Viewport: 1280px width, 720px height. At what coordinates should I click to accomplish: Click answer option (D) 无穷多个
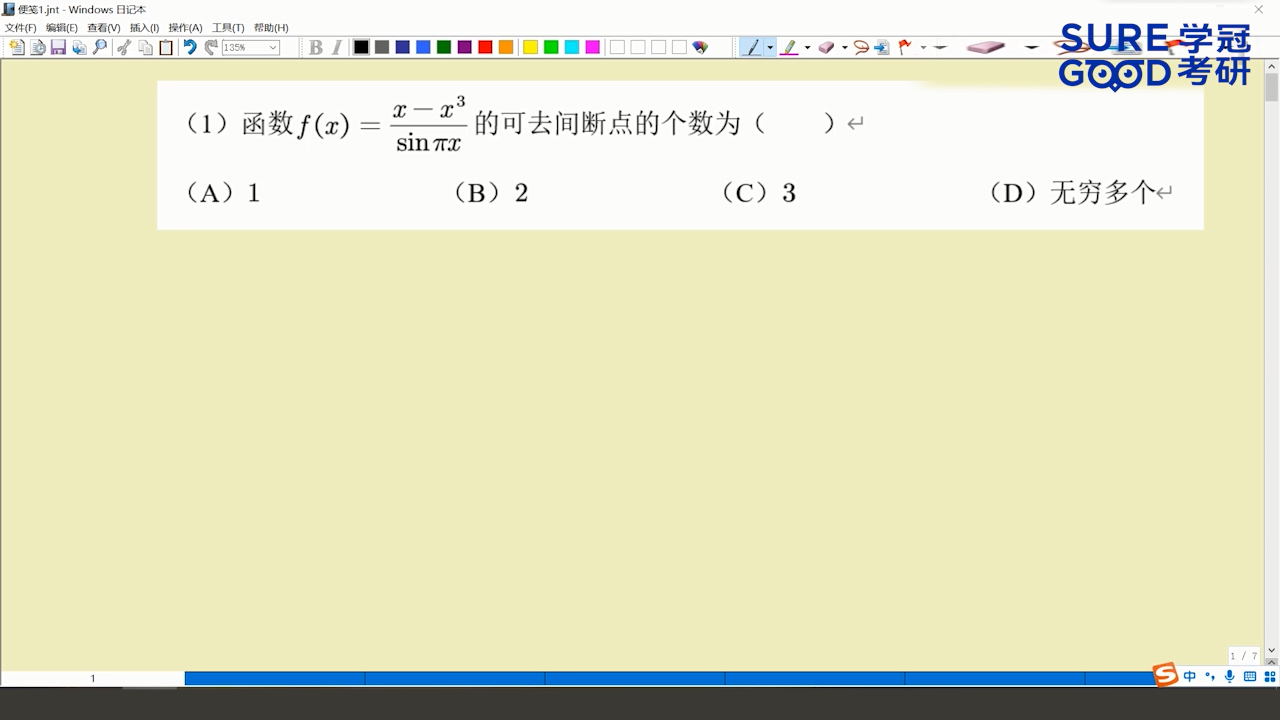point(1071,193)
